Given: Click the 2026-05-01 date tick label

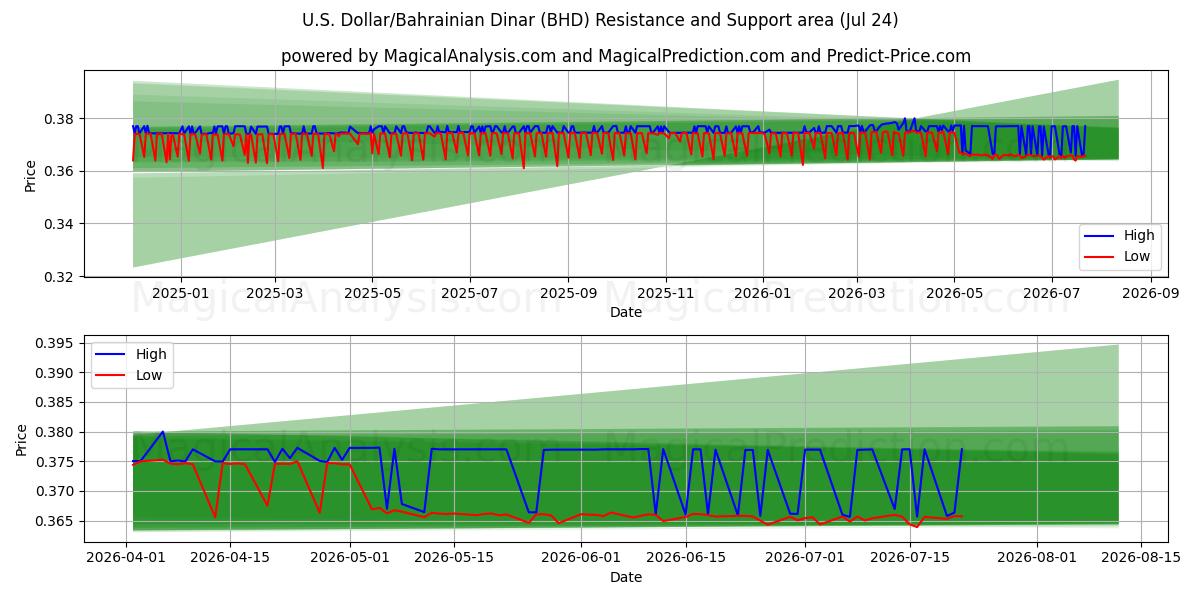Looking at the screenshot, I should pyautogui.click(x=350, y=558).
